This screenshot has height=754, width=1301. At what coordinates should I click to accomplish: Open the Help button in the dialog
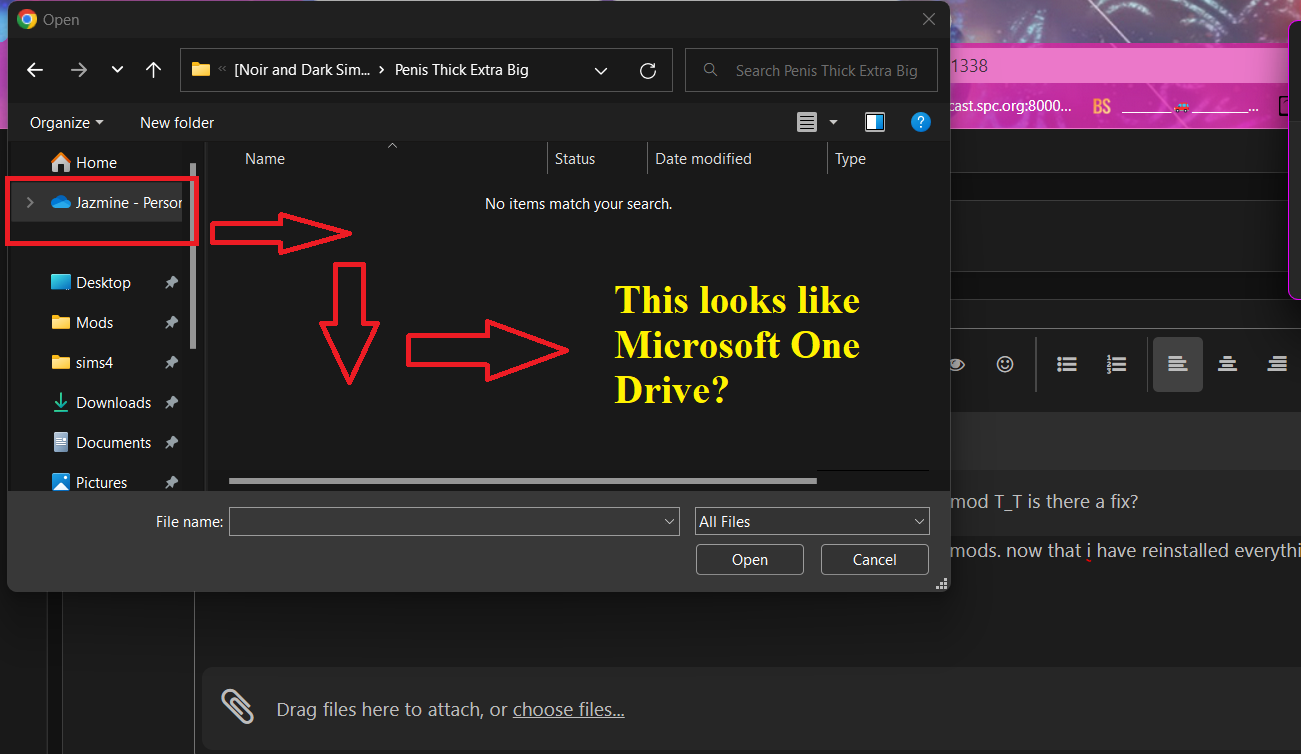[921, 122]
